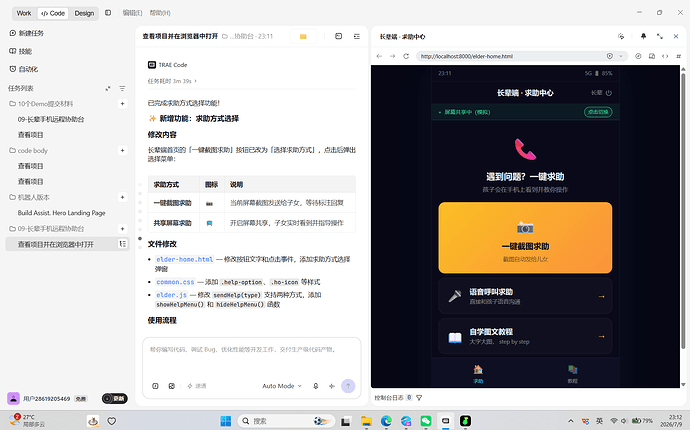Click the compass icon in preview toolbar
Viewport: 690px width, 430px height.
click(x=638, y=56)
